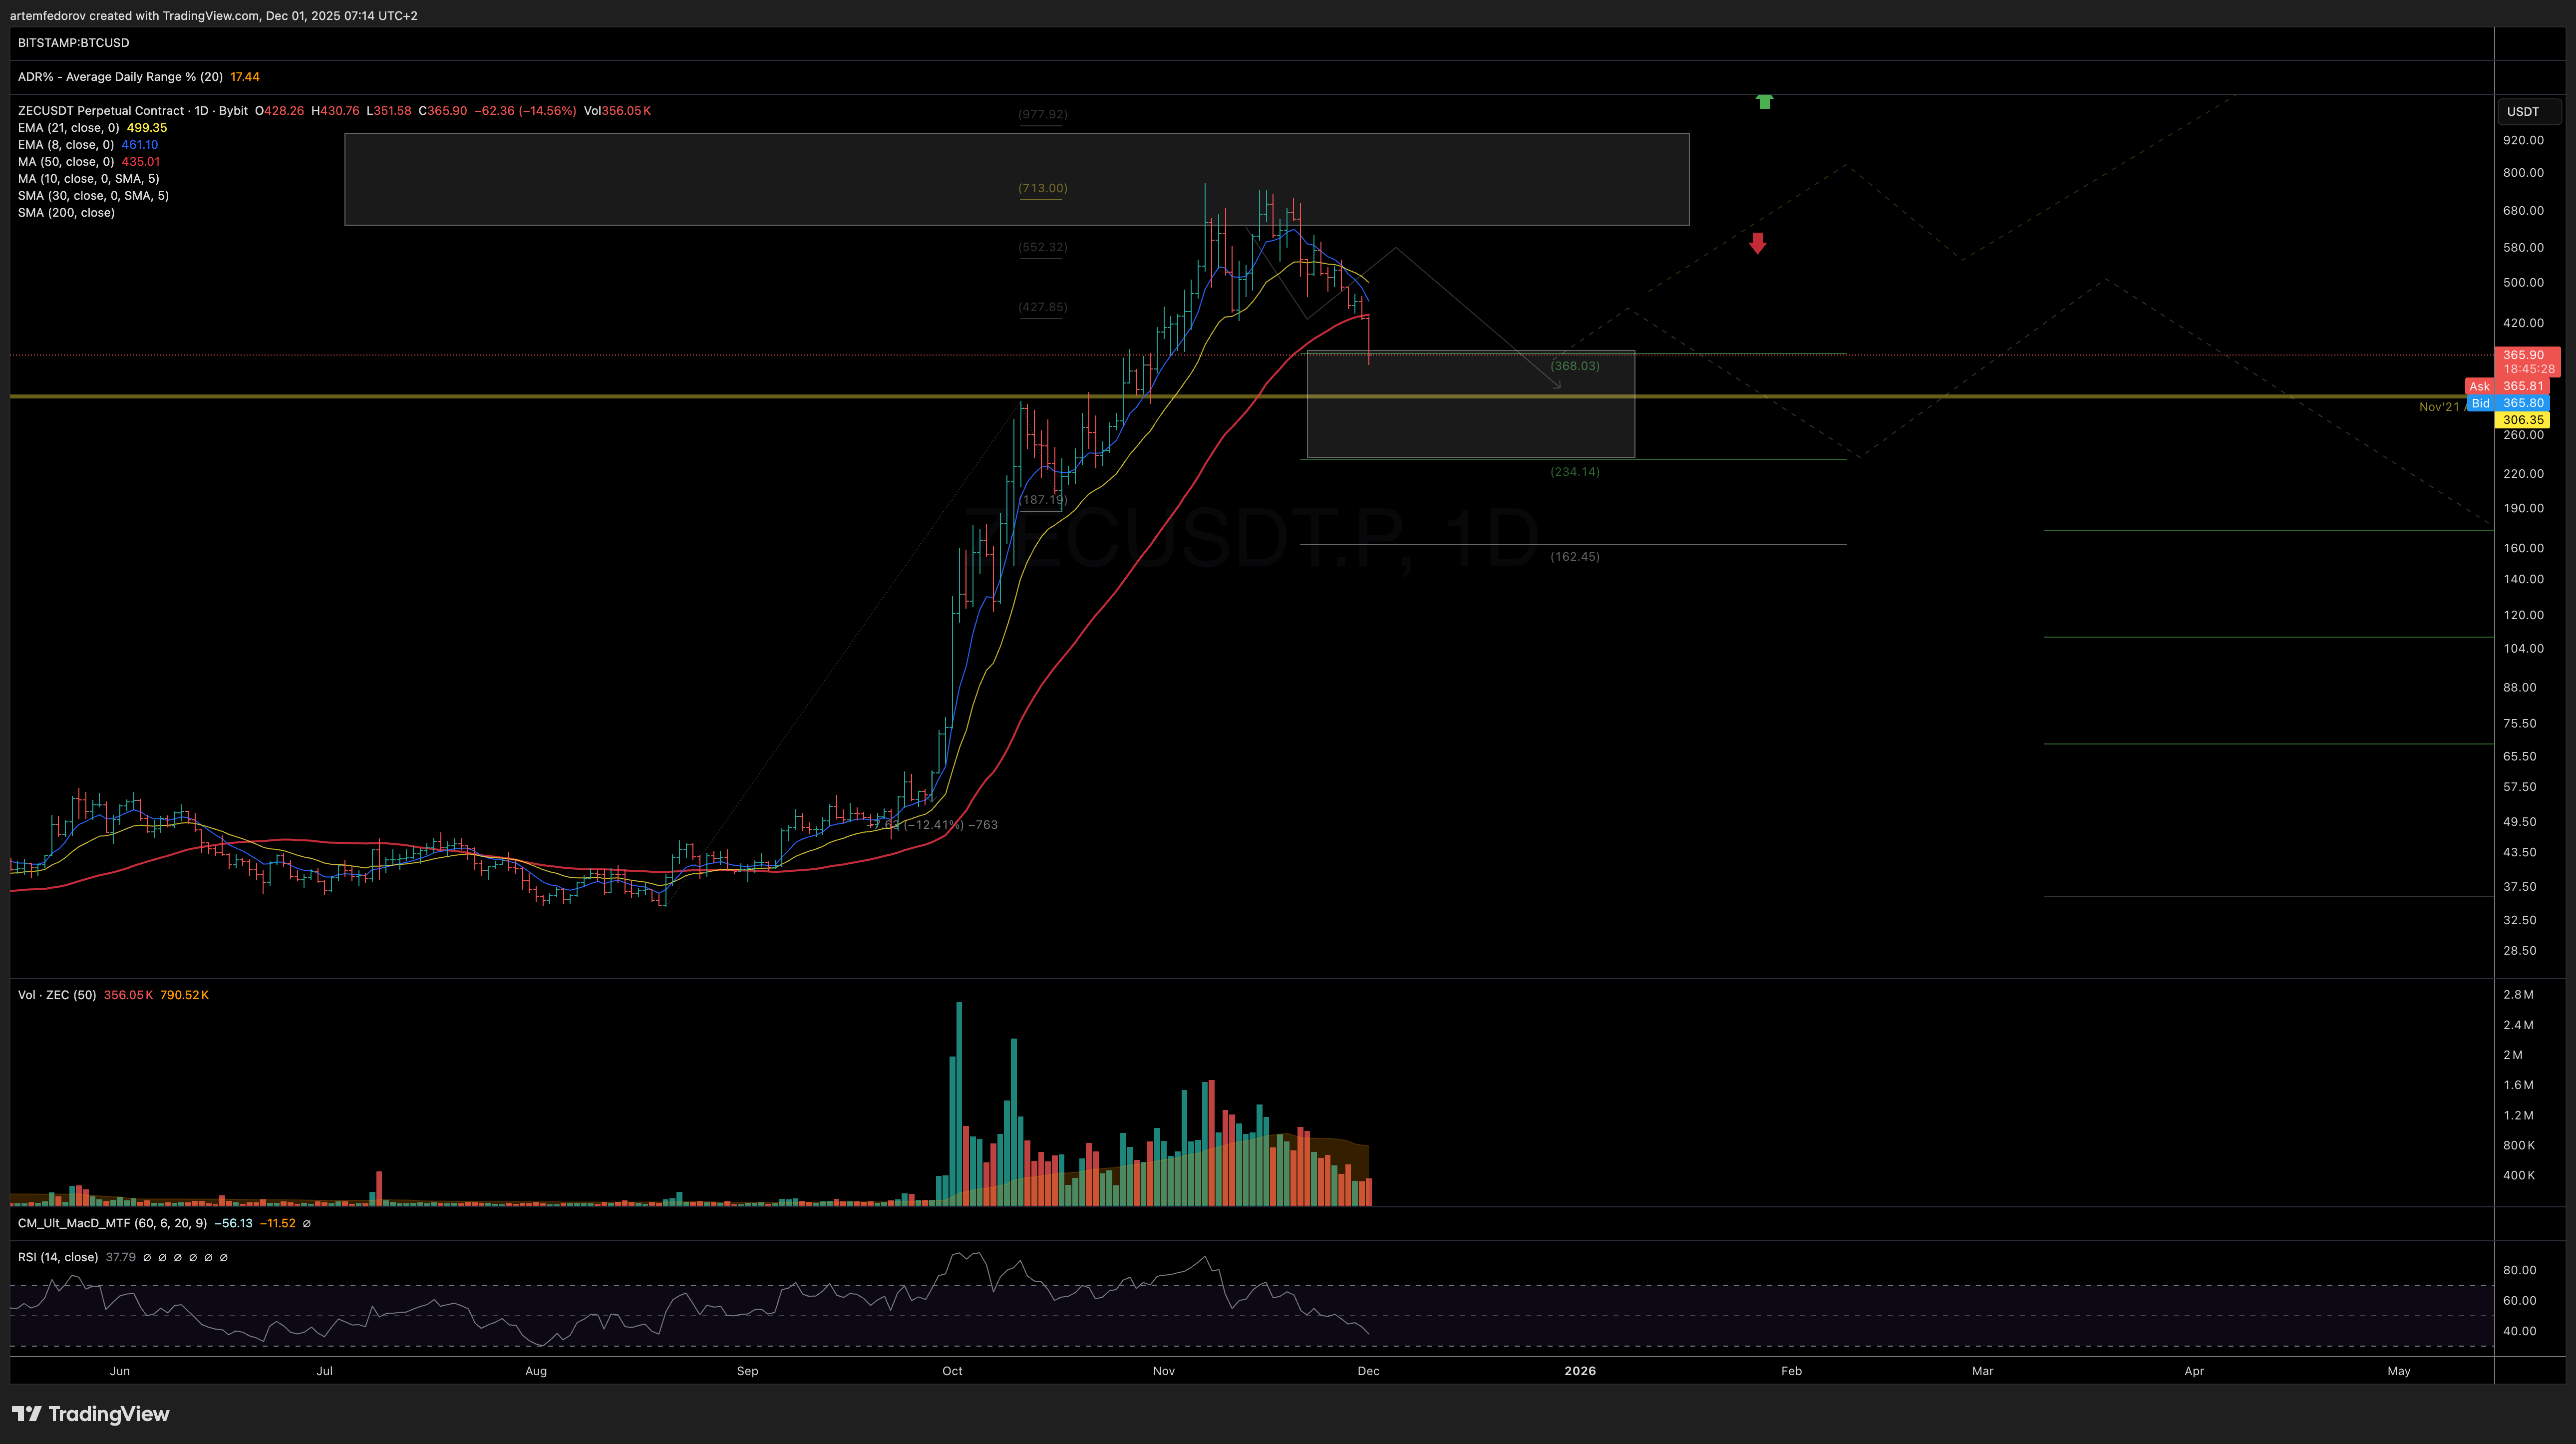The width and height of the screenshot is (2576, 1444).
Task: Click the (162.45) level label
Action: coord(1575,557)
